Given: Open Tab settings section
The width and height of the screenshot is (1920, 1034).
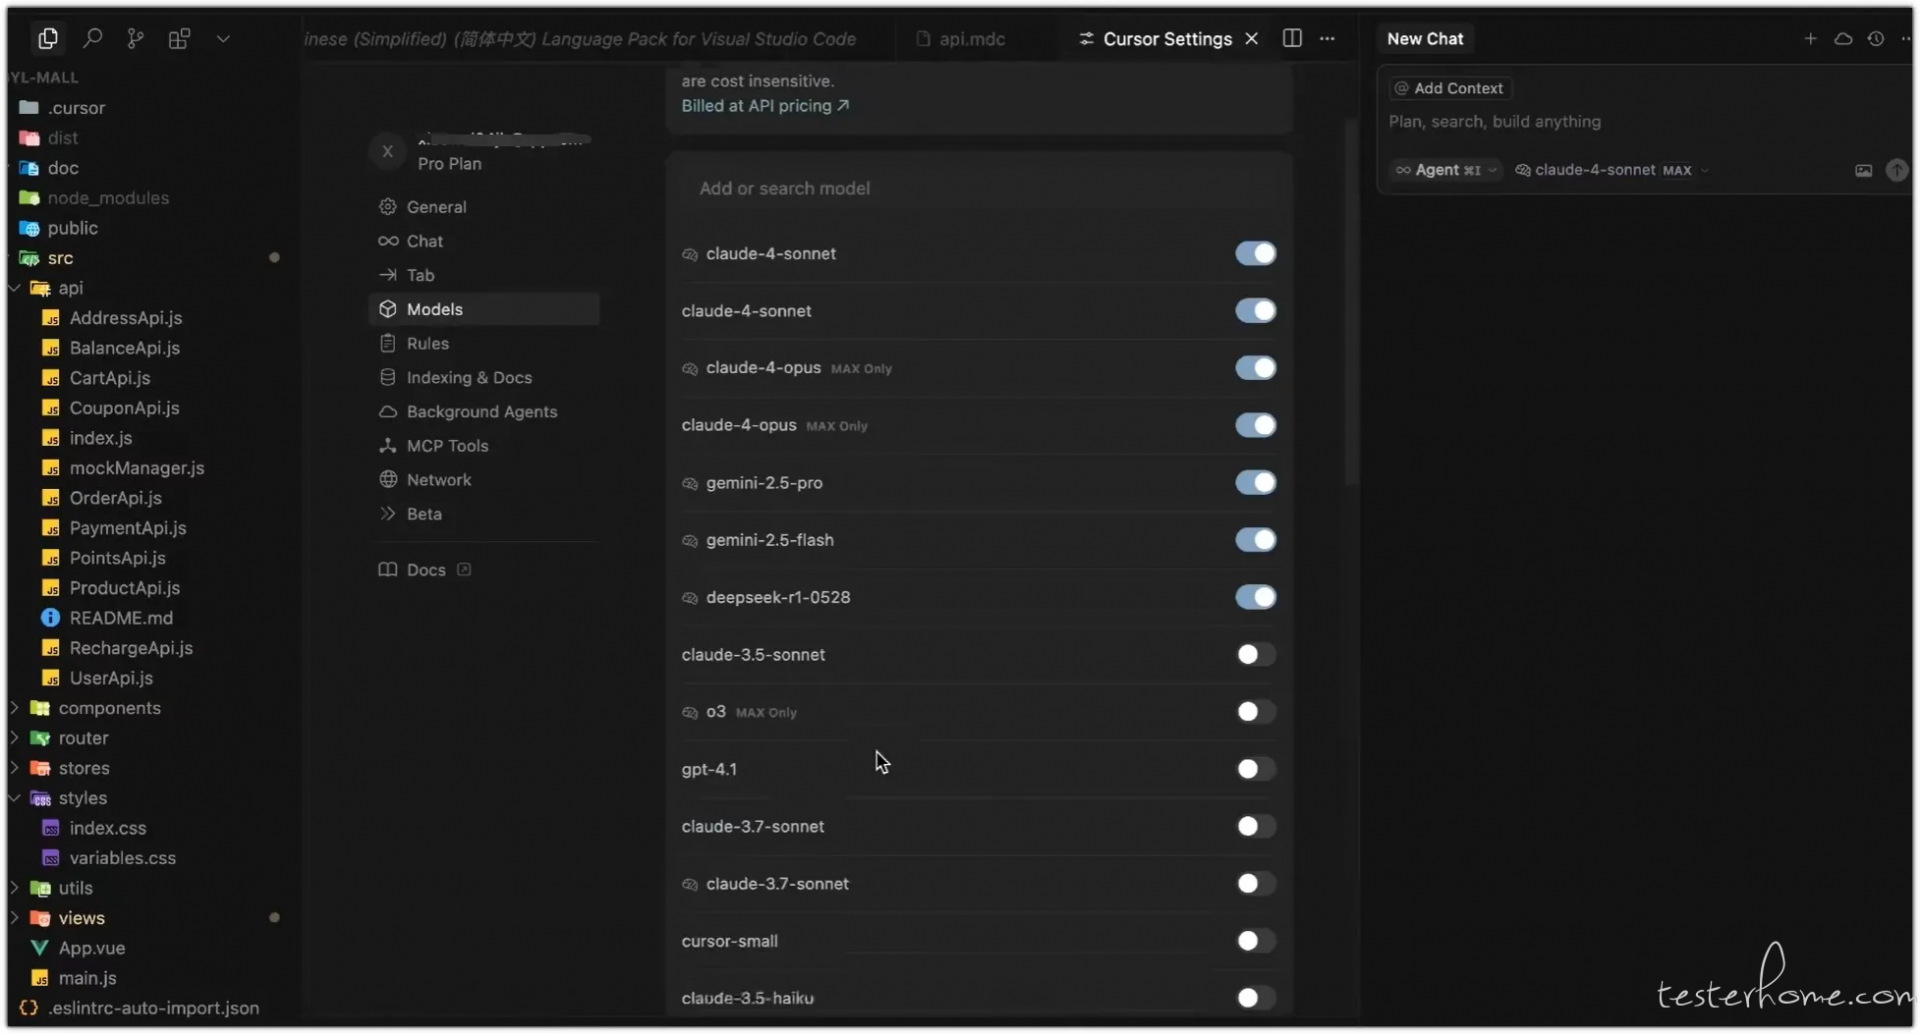Looking at the screenshot, I should pos(484,275).
